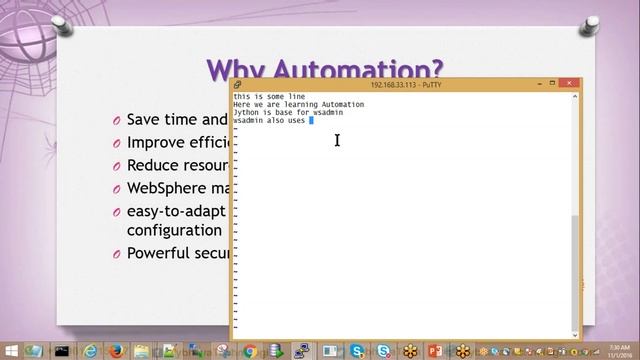Image resolution: width=640 pixels, height=360 pixels.
Task: Click the 'Powerful secur' bullet on slide
Action: [x=178, y=253]
